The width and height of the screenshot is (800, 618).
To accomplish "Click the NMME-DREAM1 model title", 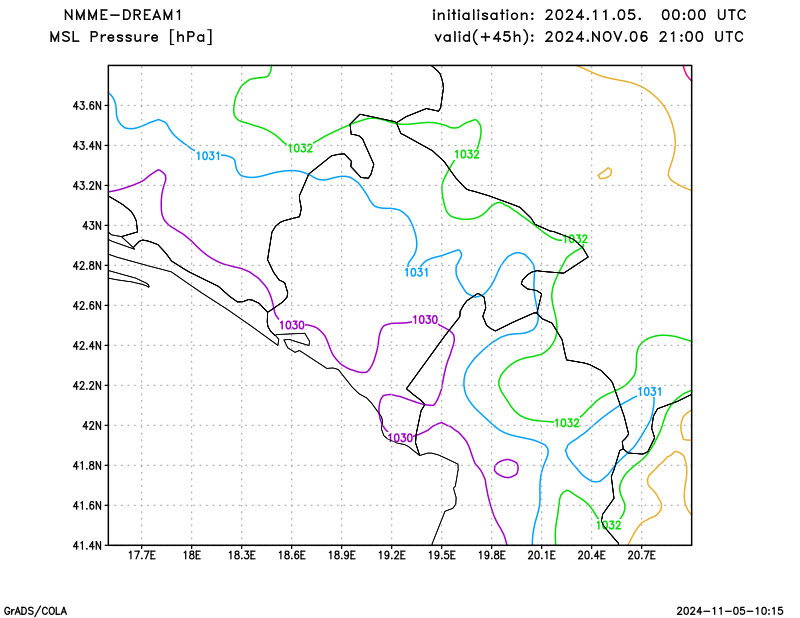I will pos(122,15).
